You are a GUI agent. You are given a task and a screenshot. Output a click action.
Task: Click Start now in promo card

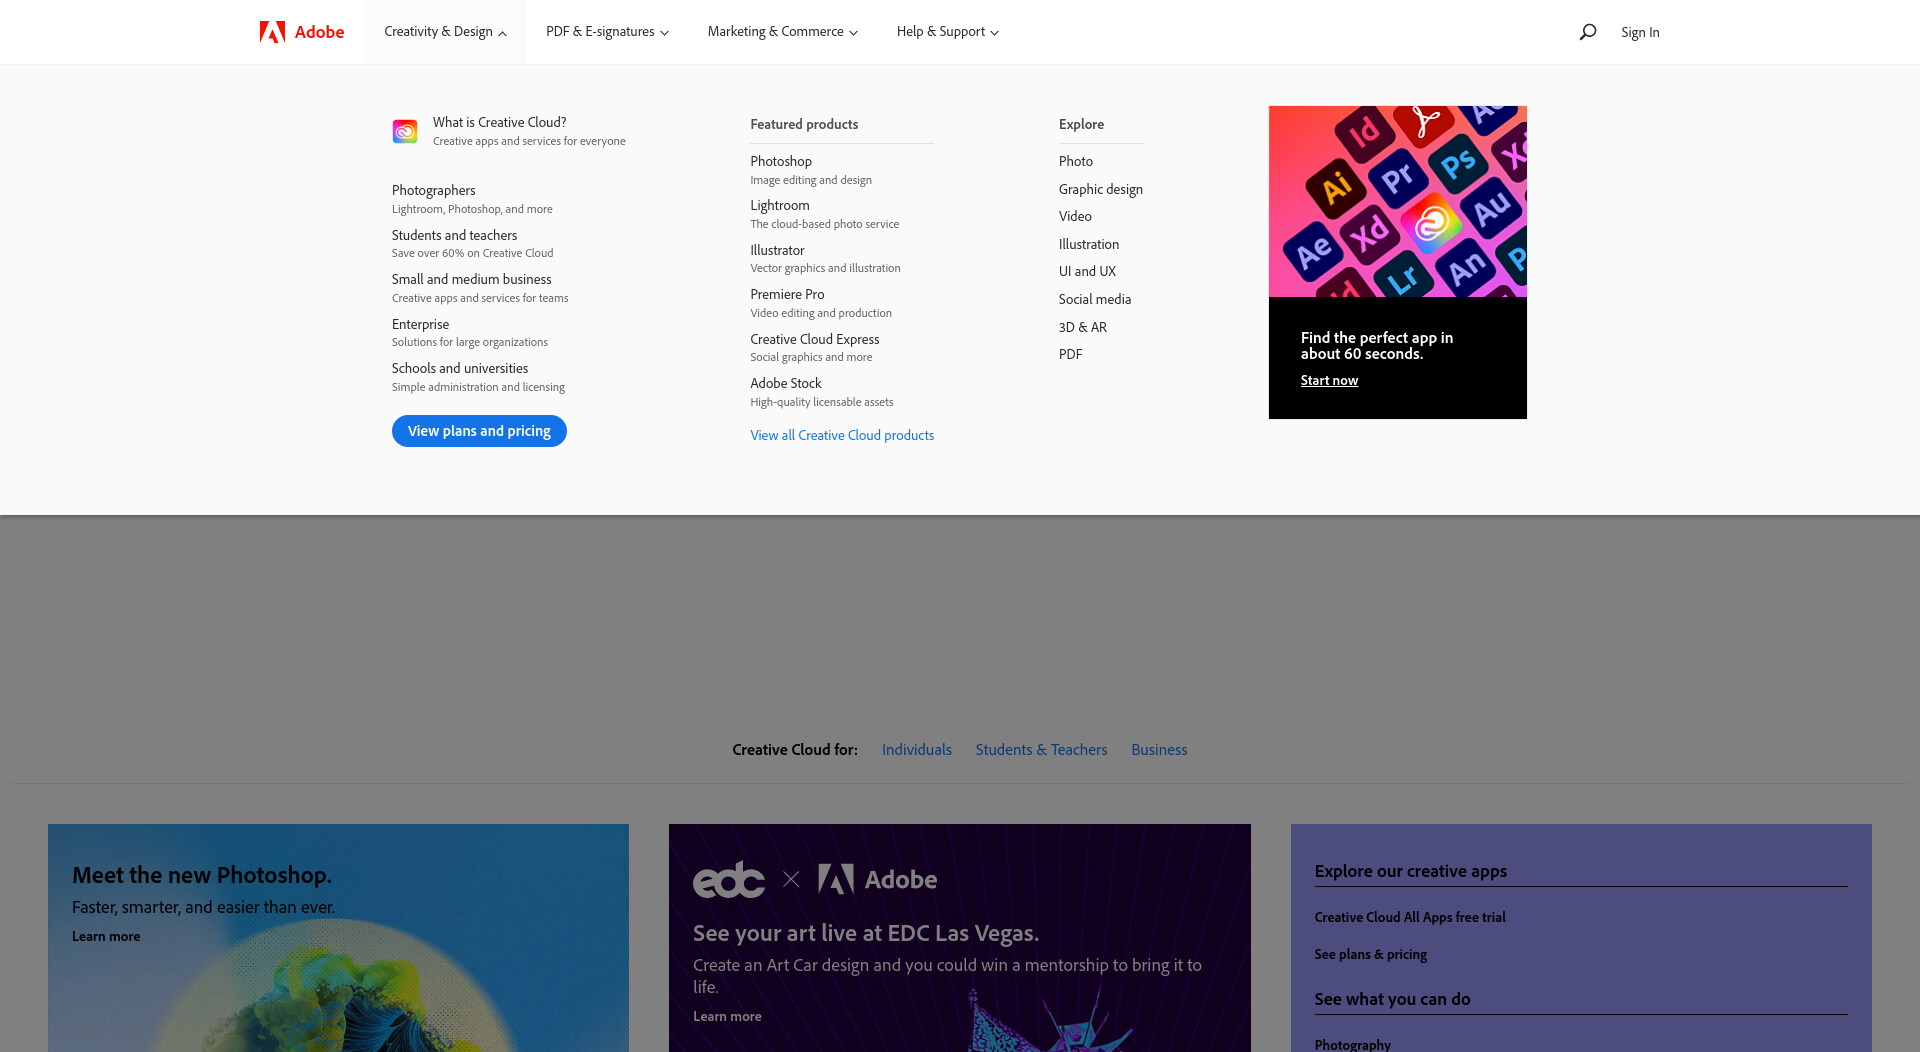[1329, 380]
